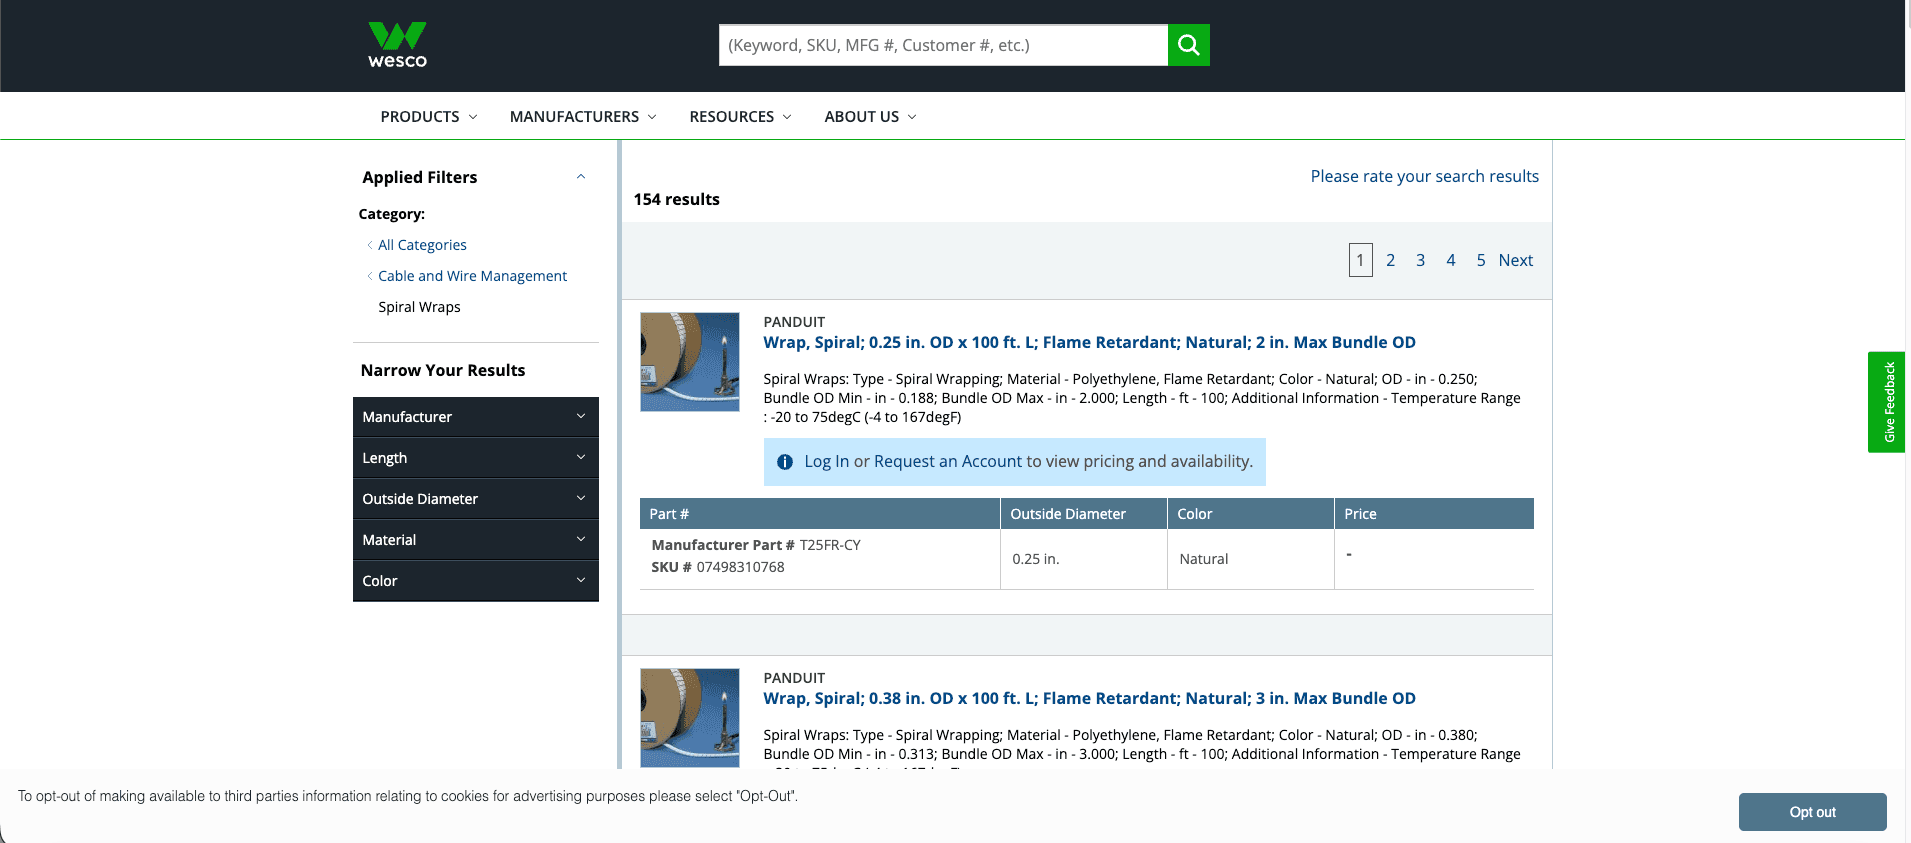1911x843 pixels.
Task: Go to results page 3
Action: [1420, 260]
